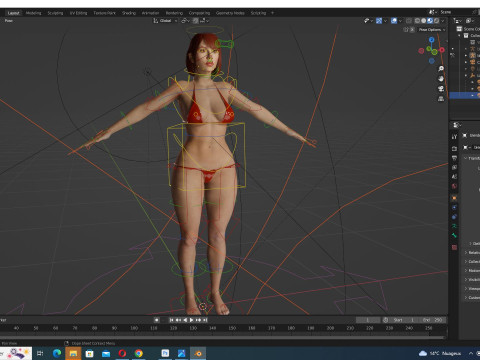This screenshot has width=480, height=360.
Task: Select Rendered viewport shading
Action: [x=436, y=21]
